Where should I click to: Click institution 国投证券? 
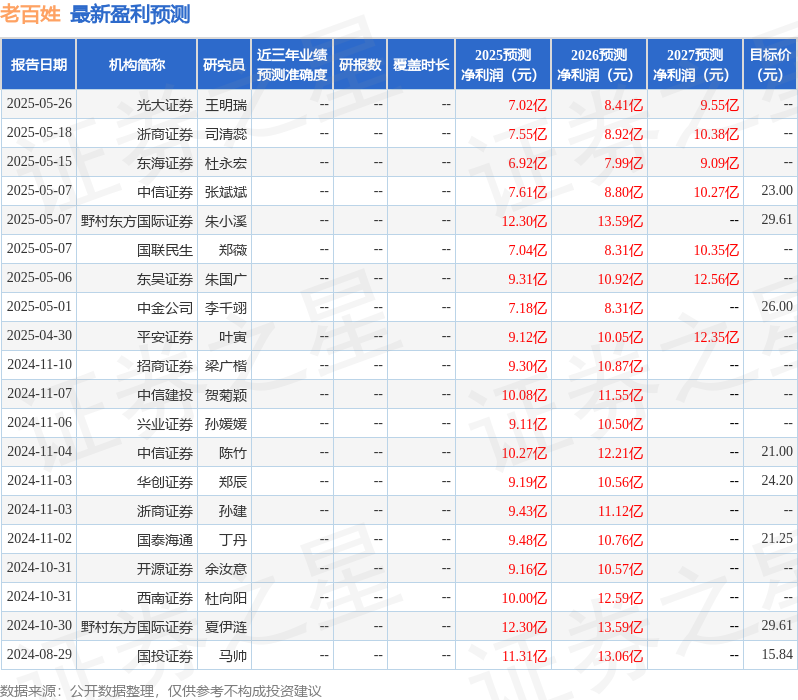pos(165,657)
